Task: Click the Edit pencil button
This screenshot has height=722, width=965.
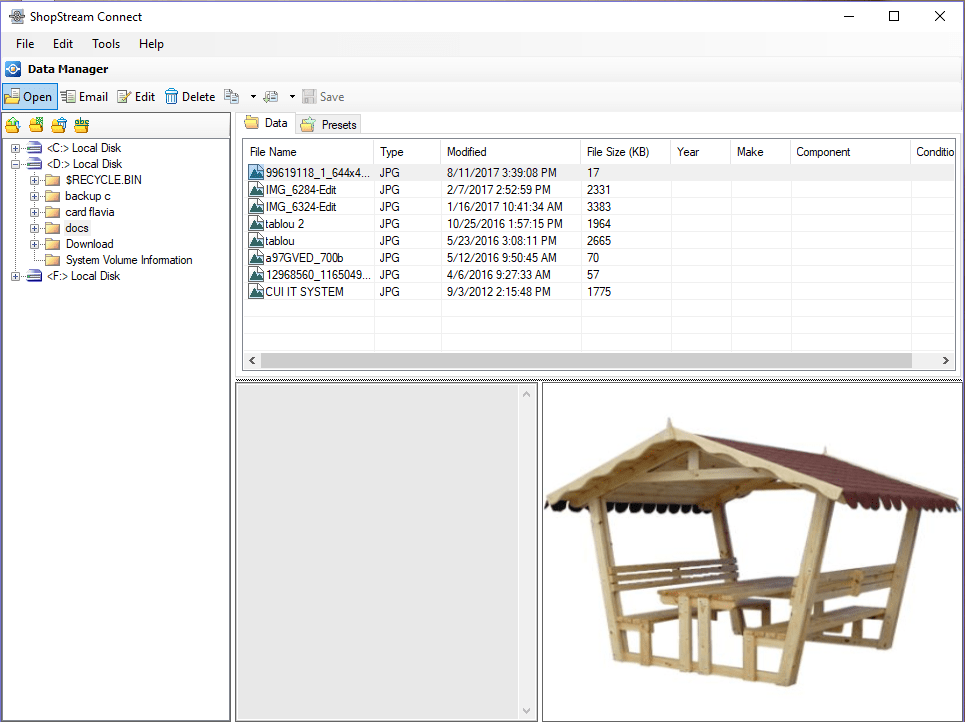Action: 136,97
